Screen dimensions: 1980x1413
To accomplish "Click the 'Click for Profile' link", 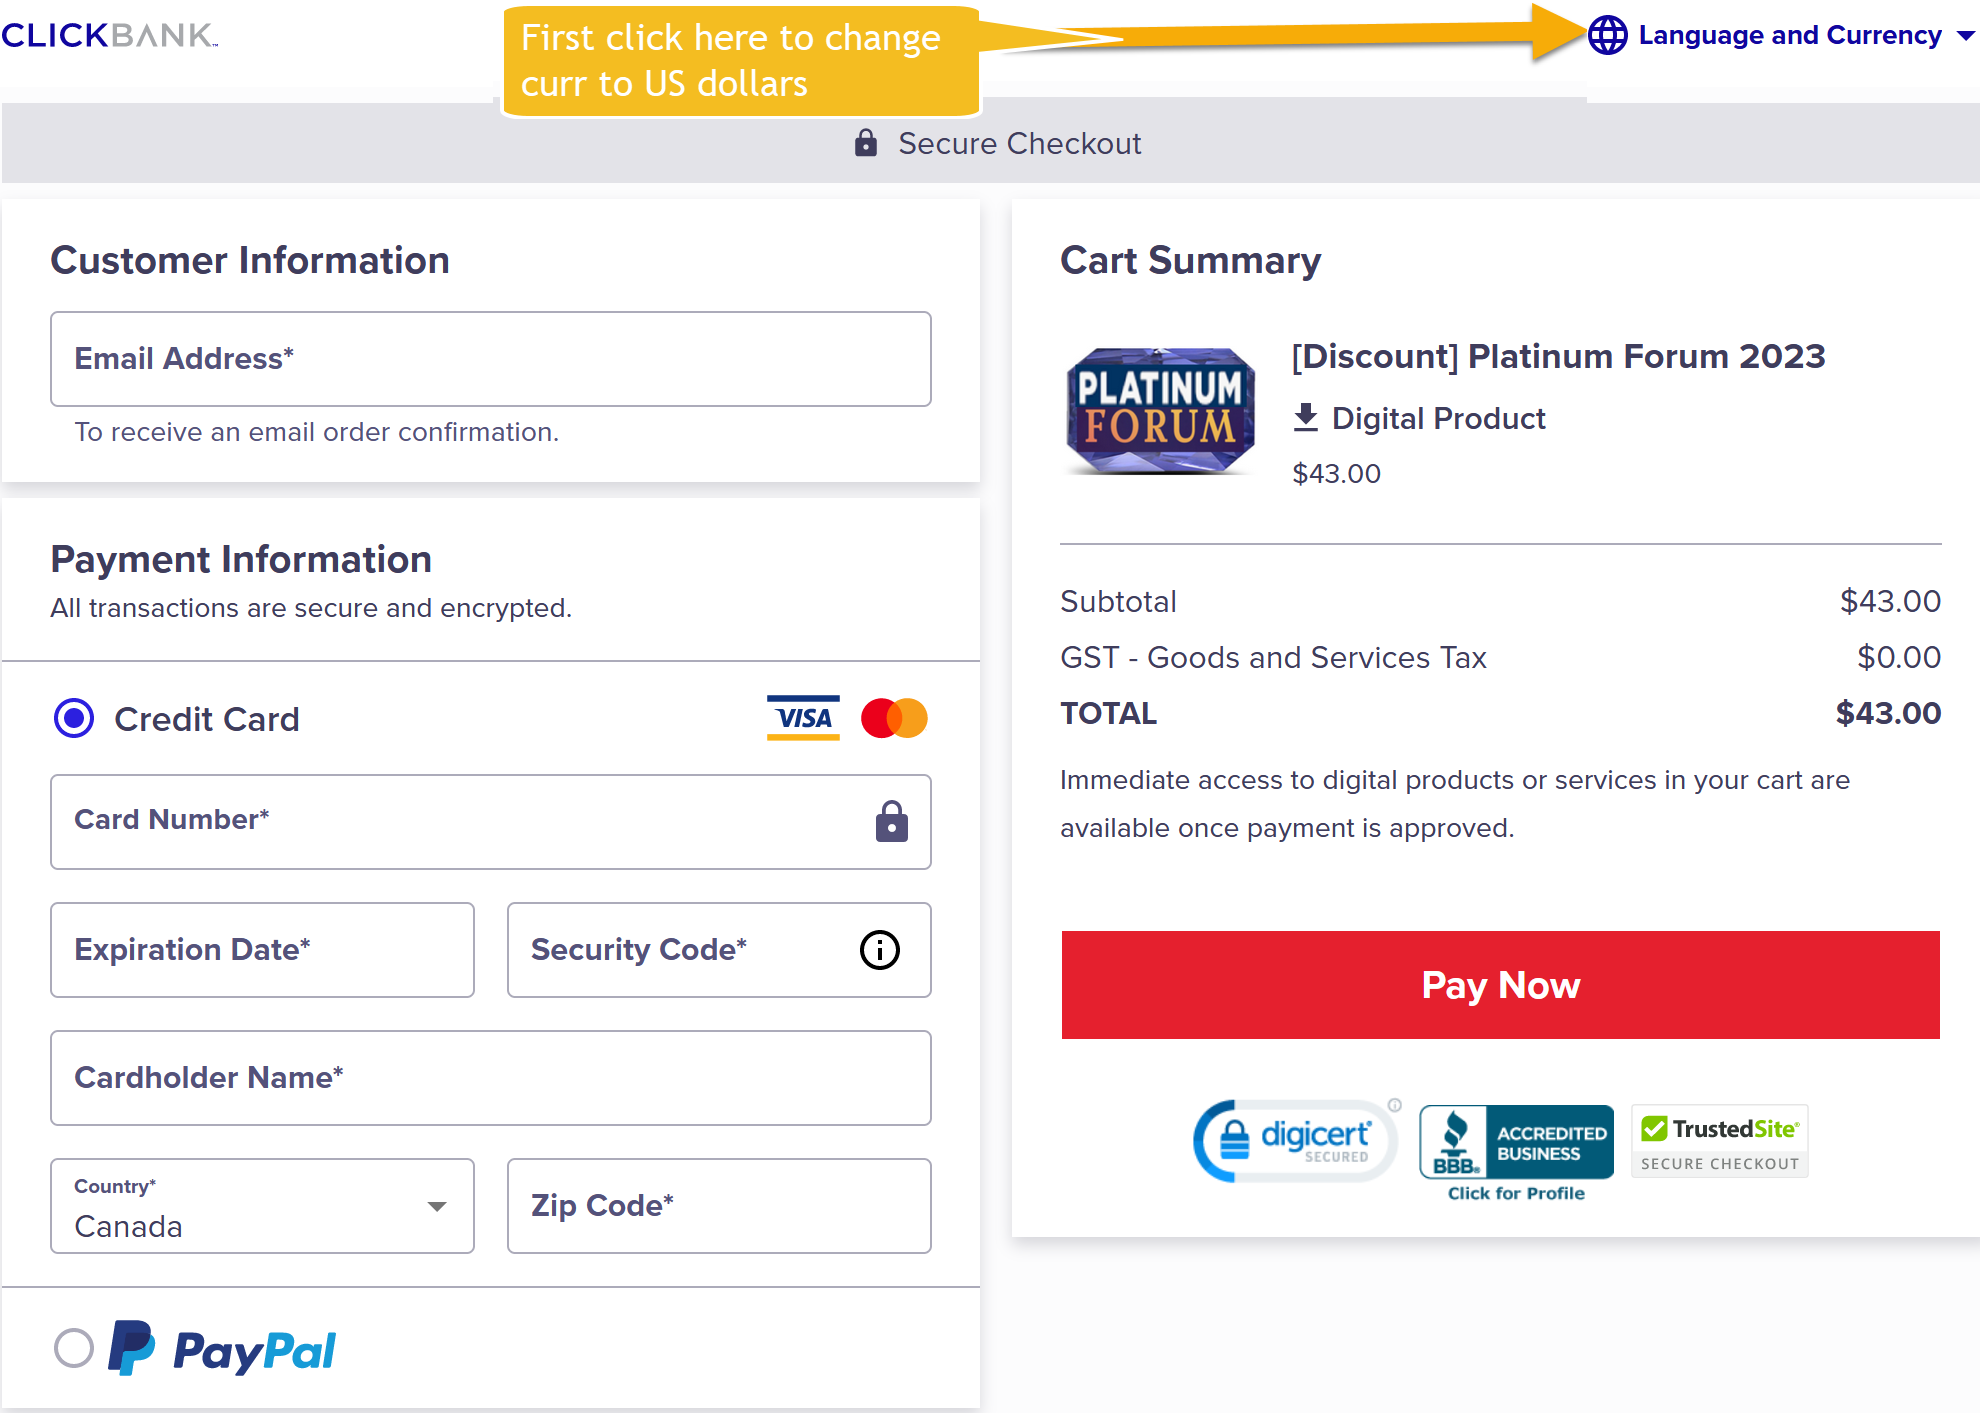I will coord(1516,1193).
